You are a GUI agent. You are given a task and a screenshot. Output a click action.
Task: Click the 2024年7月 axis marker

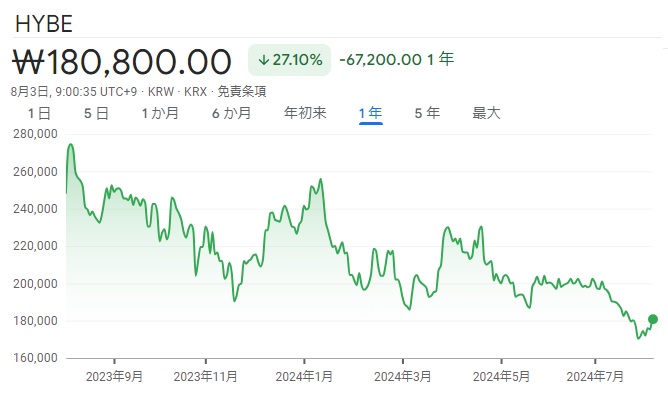click(595, 376)
